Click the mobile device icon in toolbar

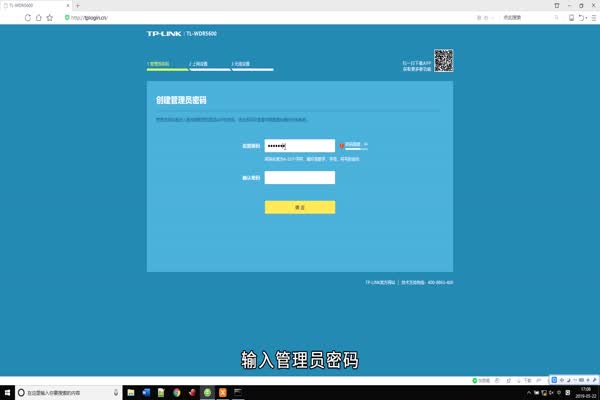[571, 18]
